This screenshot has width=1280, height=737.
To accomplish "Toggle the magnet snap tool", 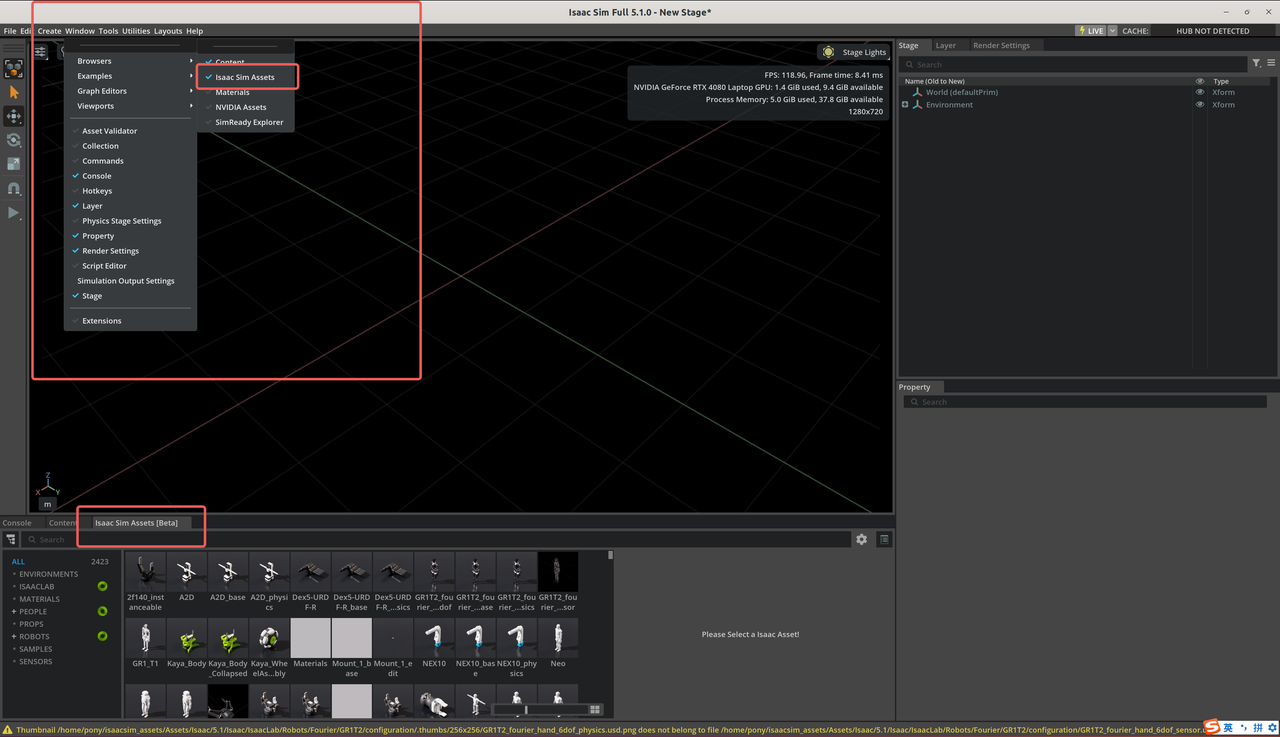I will click(14, 188).
